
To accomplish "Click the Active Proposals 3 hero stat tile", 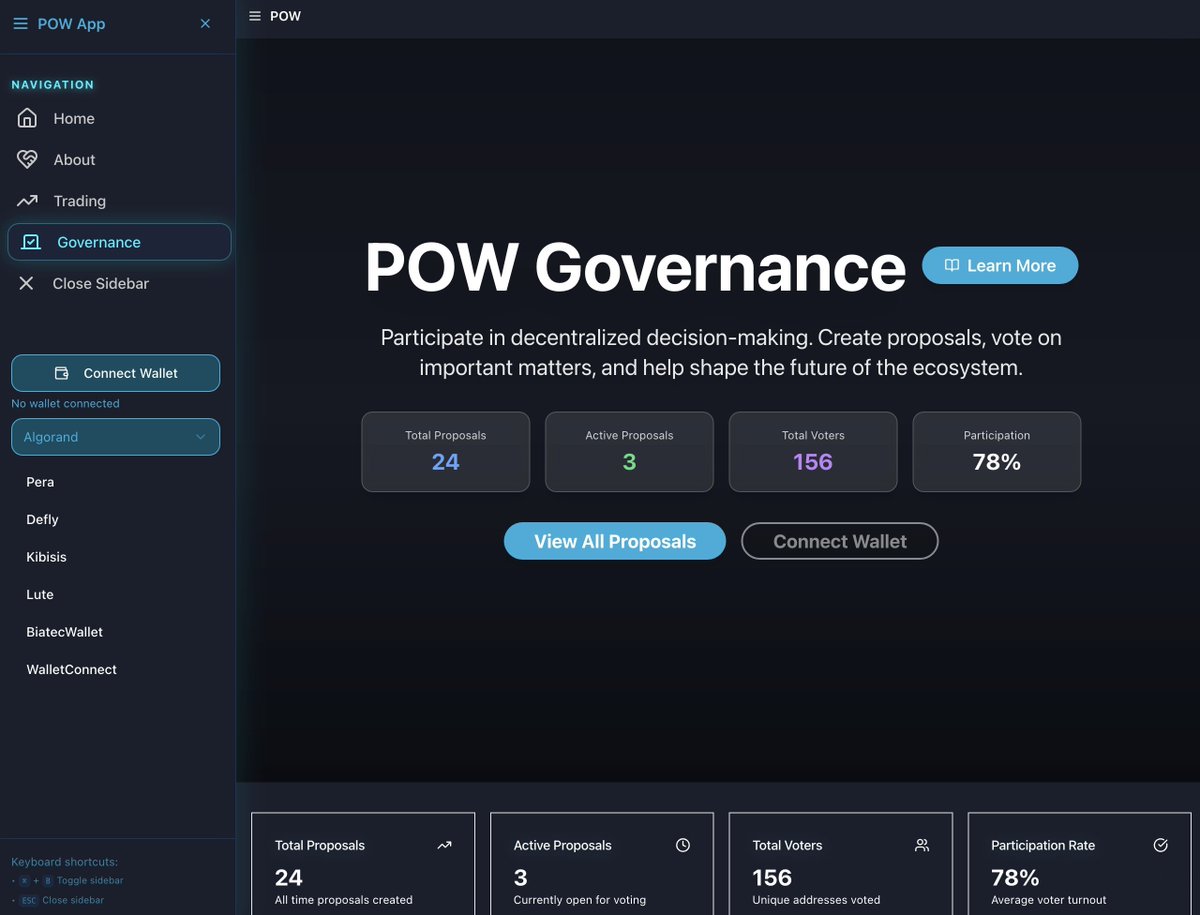I will 629,452.
